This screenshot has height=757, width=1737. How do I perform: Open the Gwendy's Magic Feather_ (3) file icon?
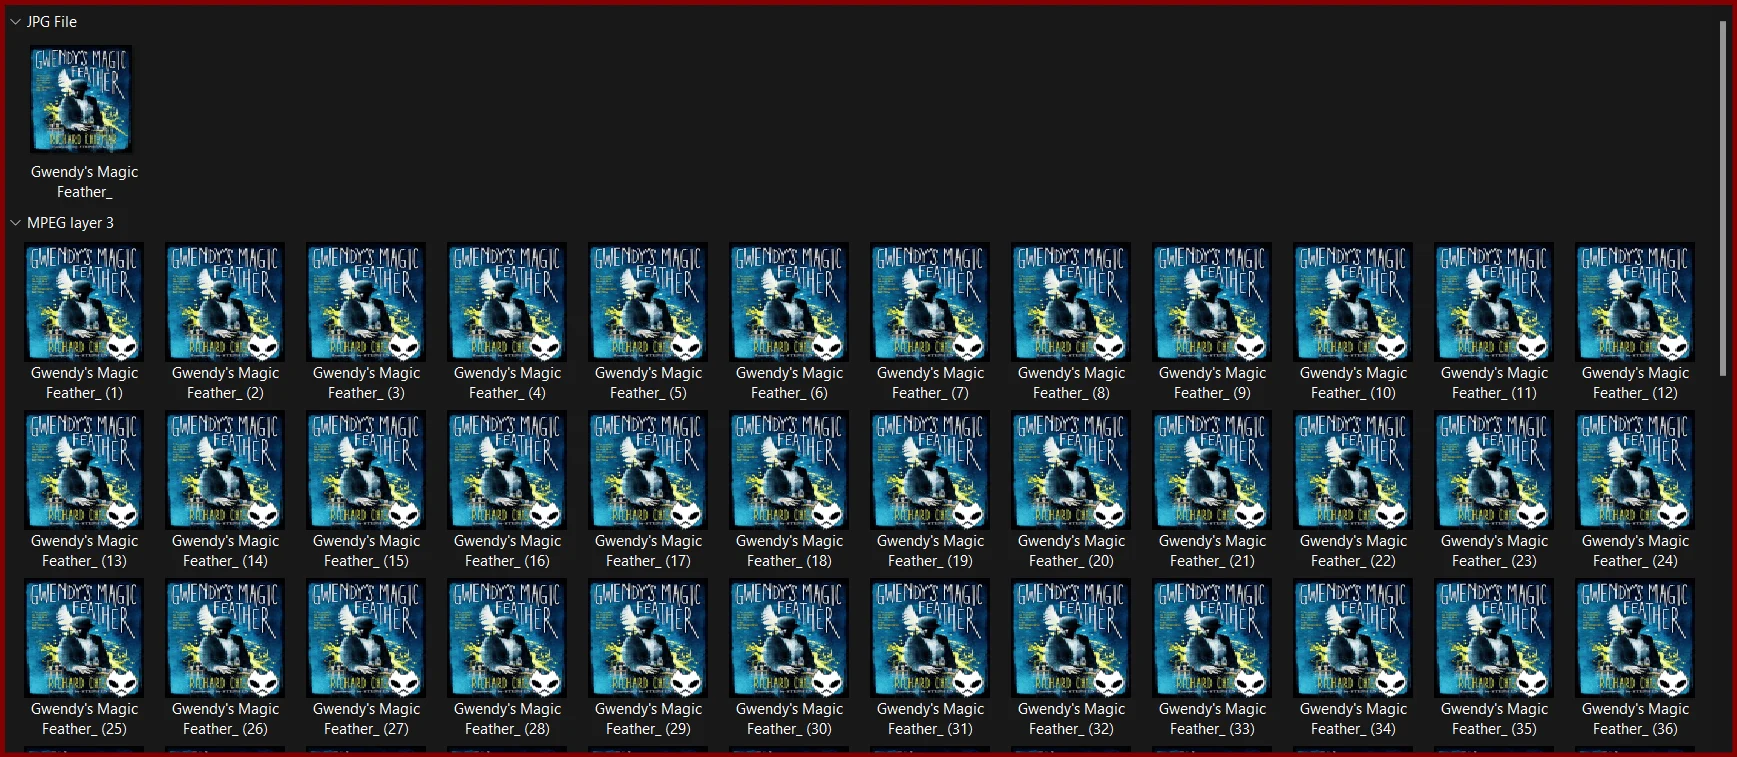tap(366, 302)
